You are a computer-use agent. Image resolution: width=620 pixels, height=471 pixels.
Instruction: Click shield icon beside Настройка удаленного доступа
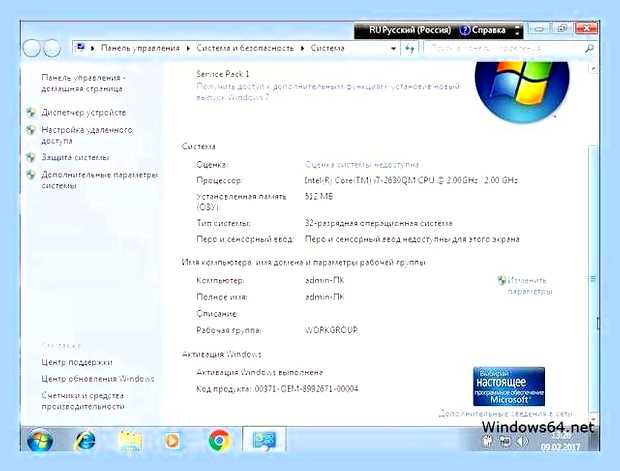coord(31,130)
